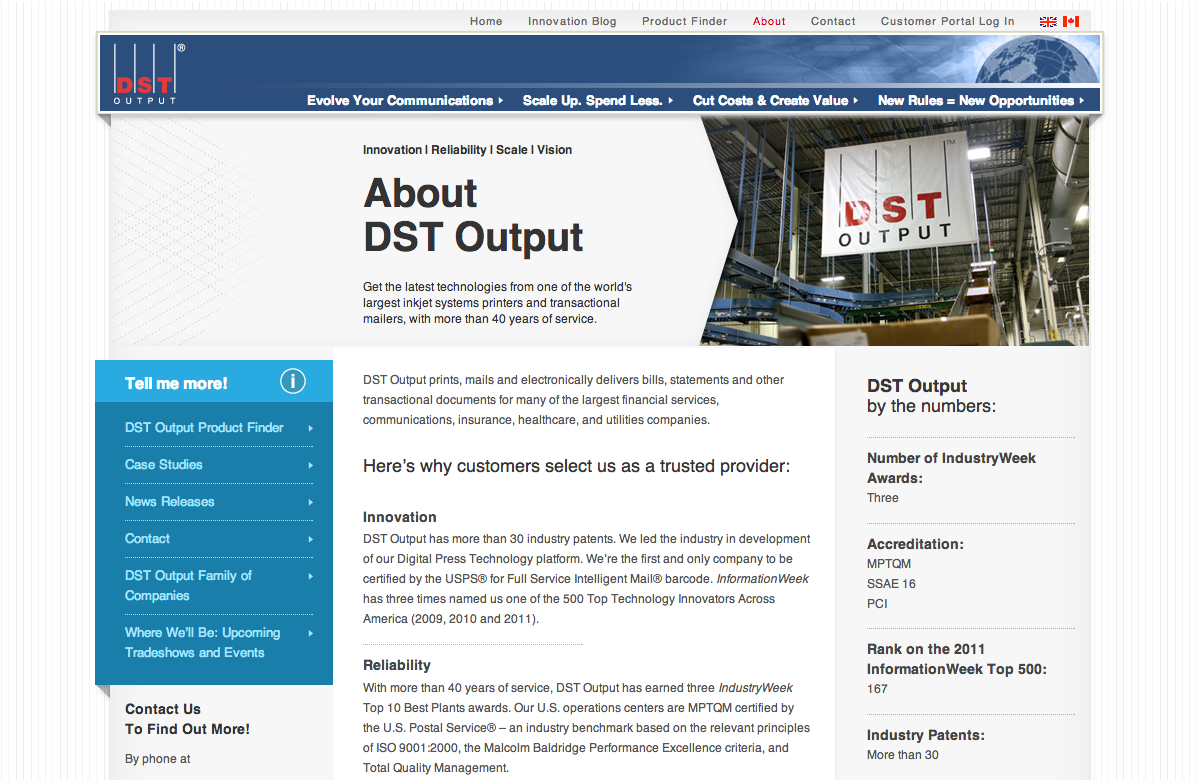The width and height of the screenshot is (1200, 780).
Task: Click 'Number of IndustryWeek Awards' label
Action: point(951,468)
